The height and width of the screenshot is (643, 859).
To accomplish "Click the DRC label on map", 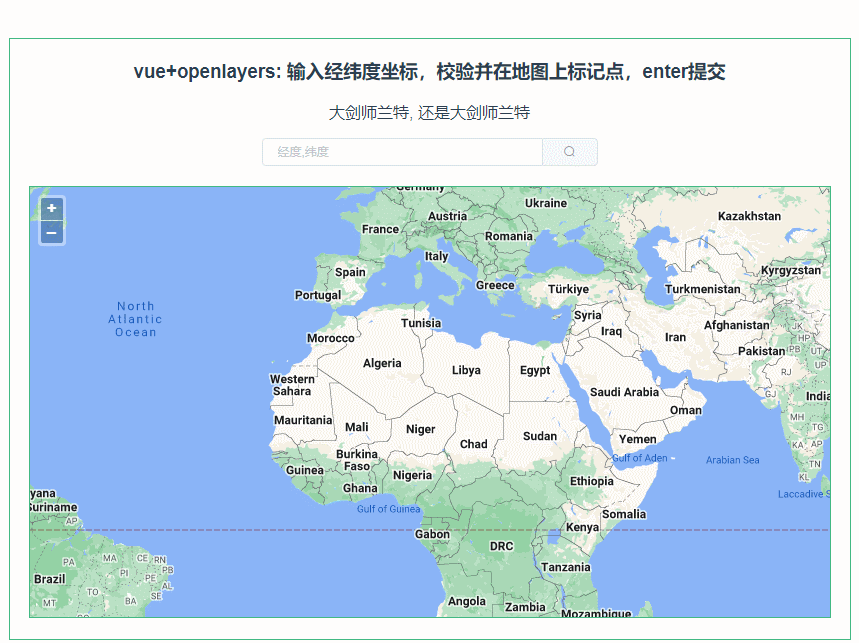I will tap(501, 547).
